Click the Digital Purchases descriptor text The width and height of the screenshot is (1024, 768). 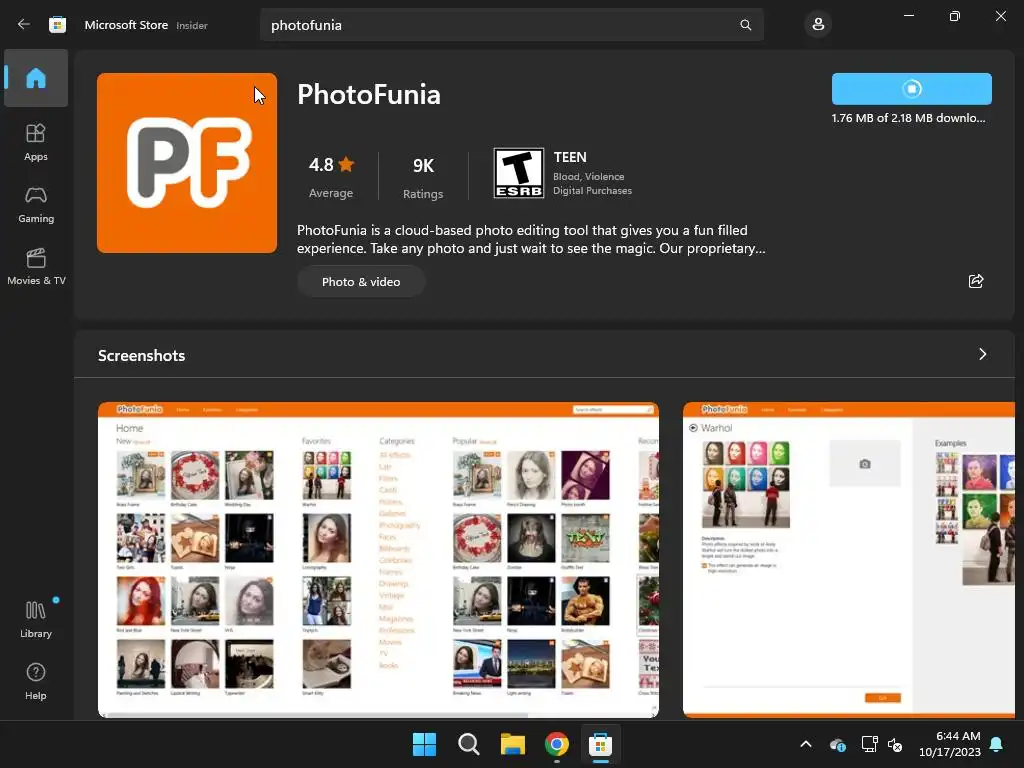click(x=592, y=191)
